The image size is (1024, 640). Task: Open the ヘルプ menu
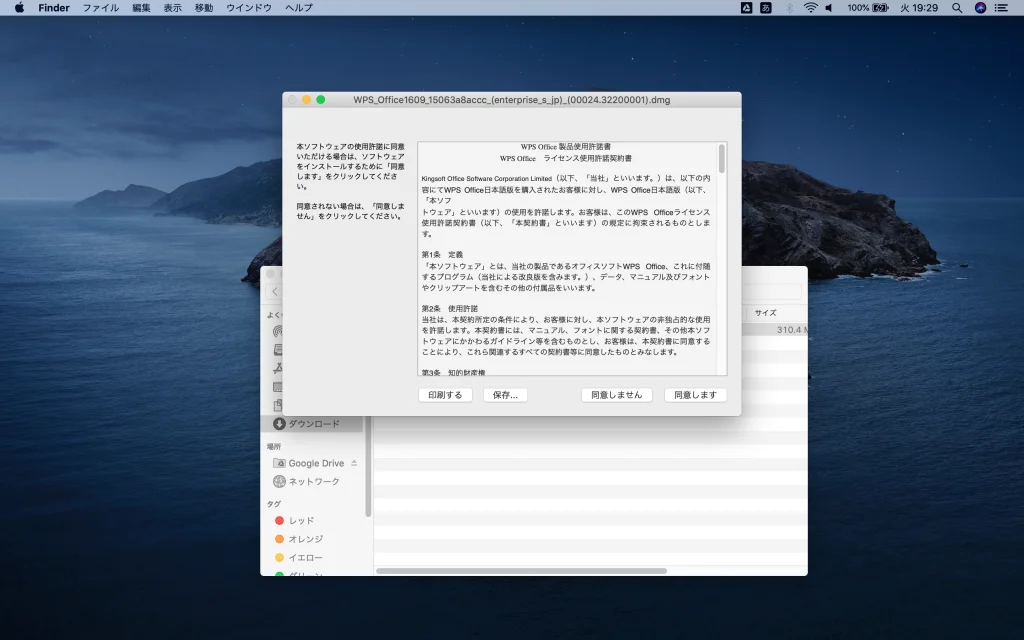299,8
